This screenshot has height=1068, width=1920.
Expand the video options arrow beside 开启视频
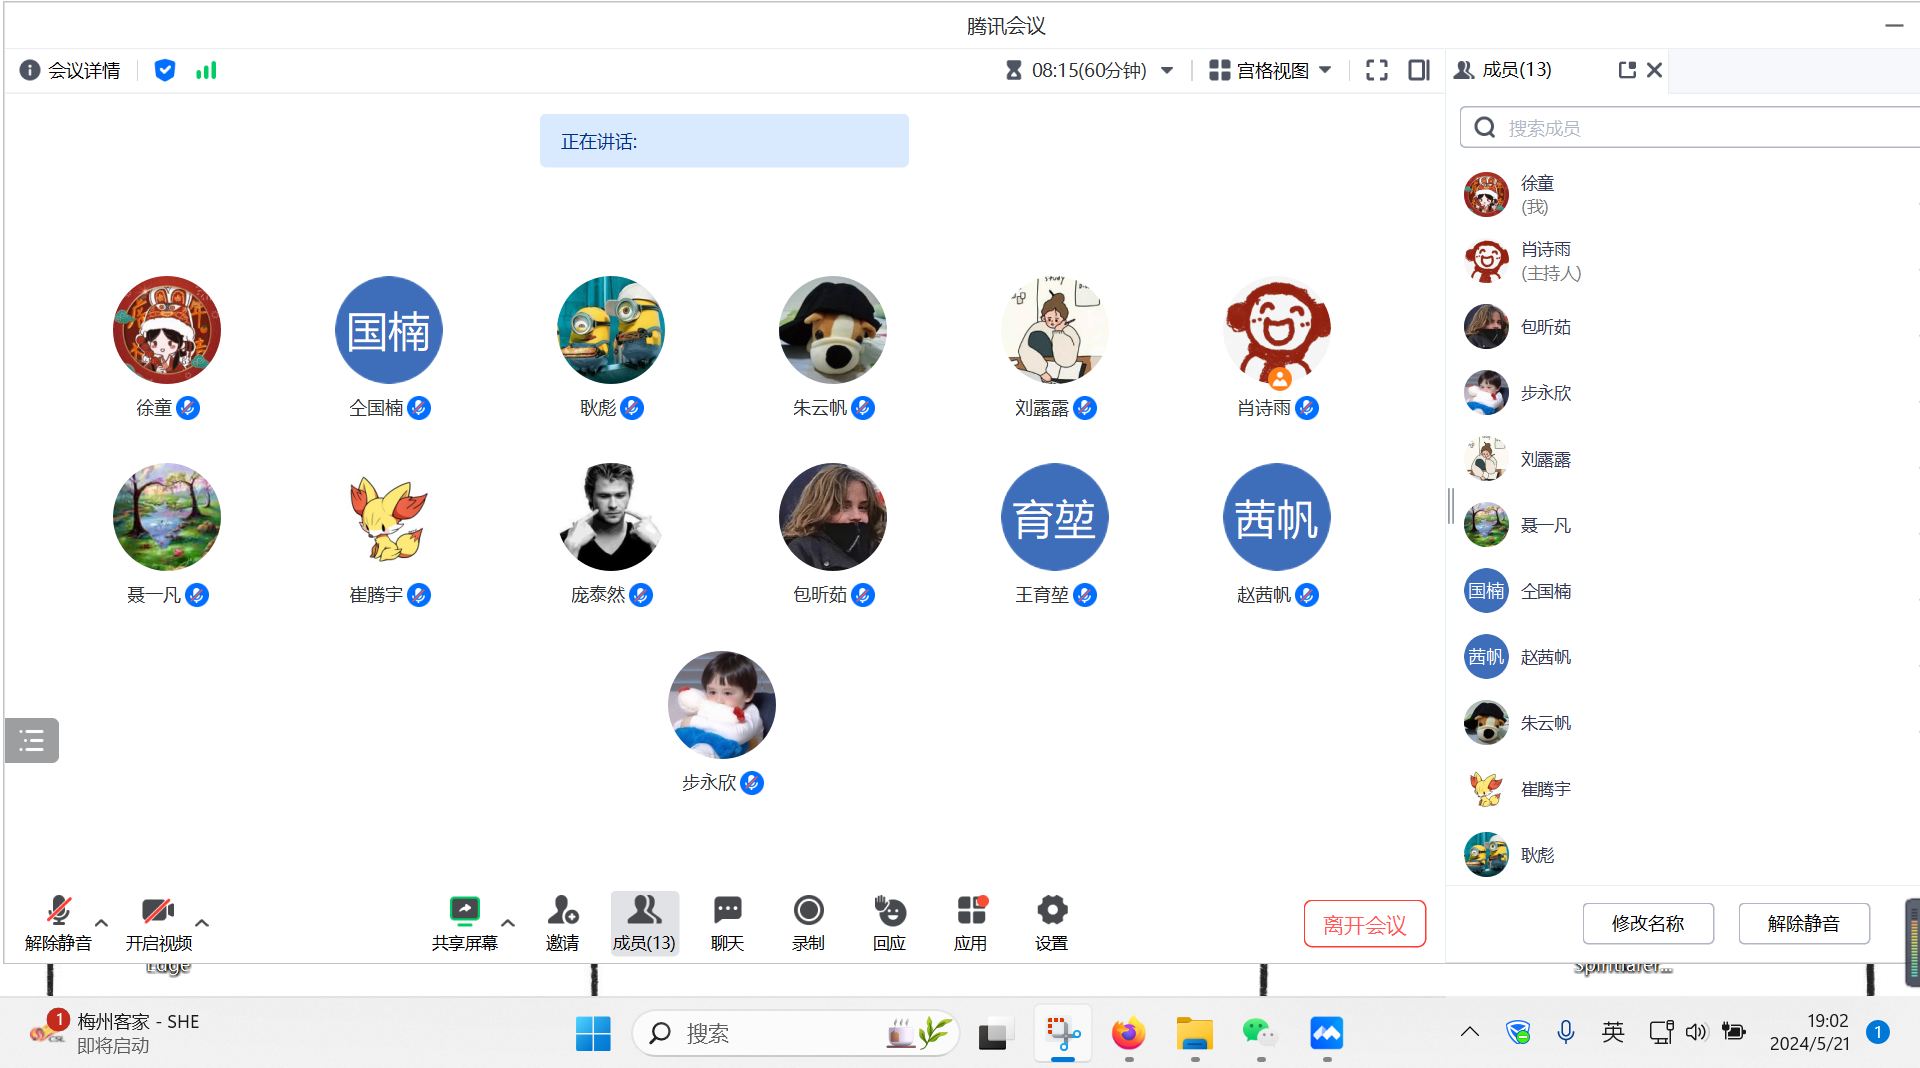pos(202,923)
